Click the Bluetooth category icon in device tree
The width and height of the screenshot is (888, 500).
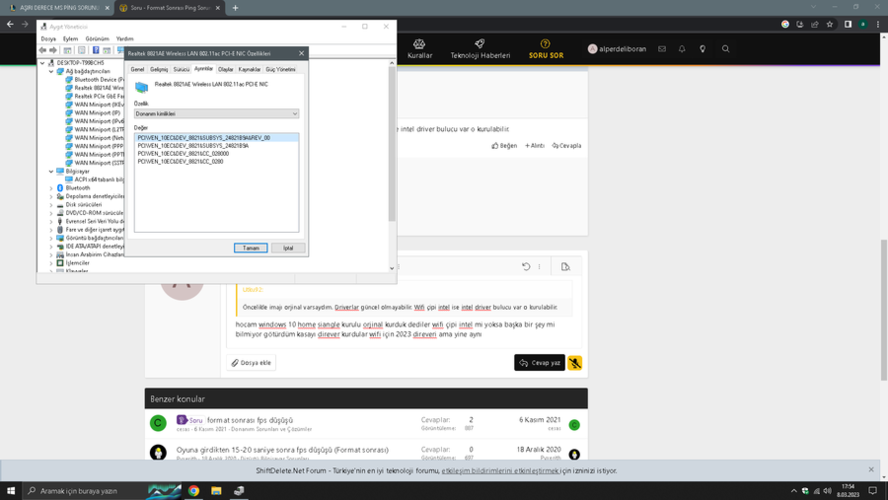pos(60,187)
